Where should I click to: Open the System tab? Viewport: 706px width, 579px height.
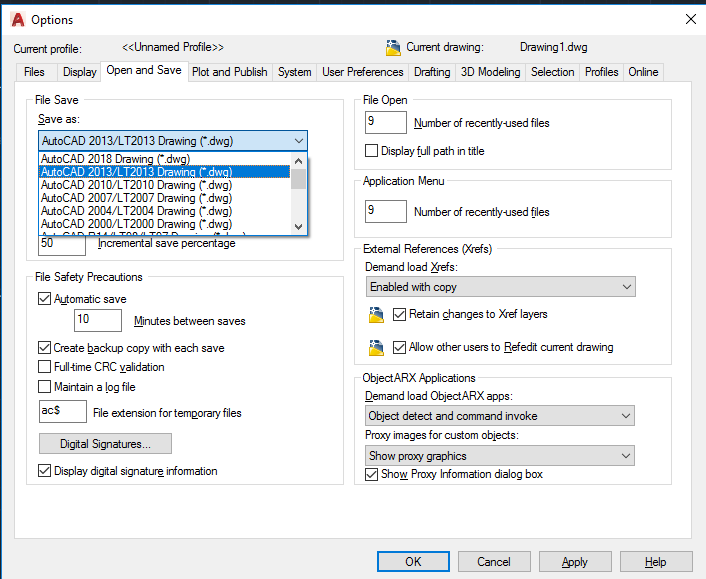tap(294, 72)
